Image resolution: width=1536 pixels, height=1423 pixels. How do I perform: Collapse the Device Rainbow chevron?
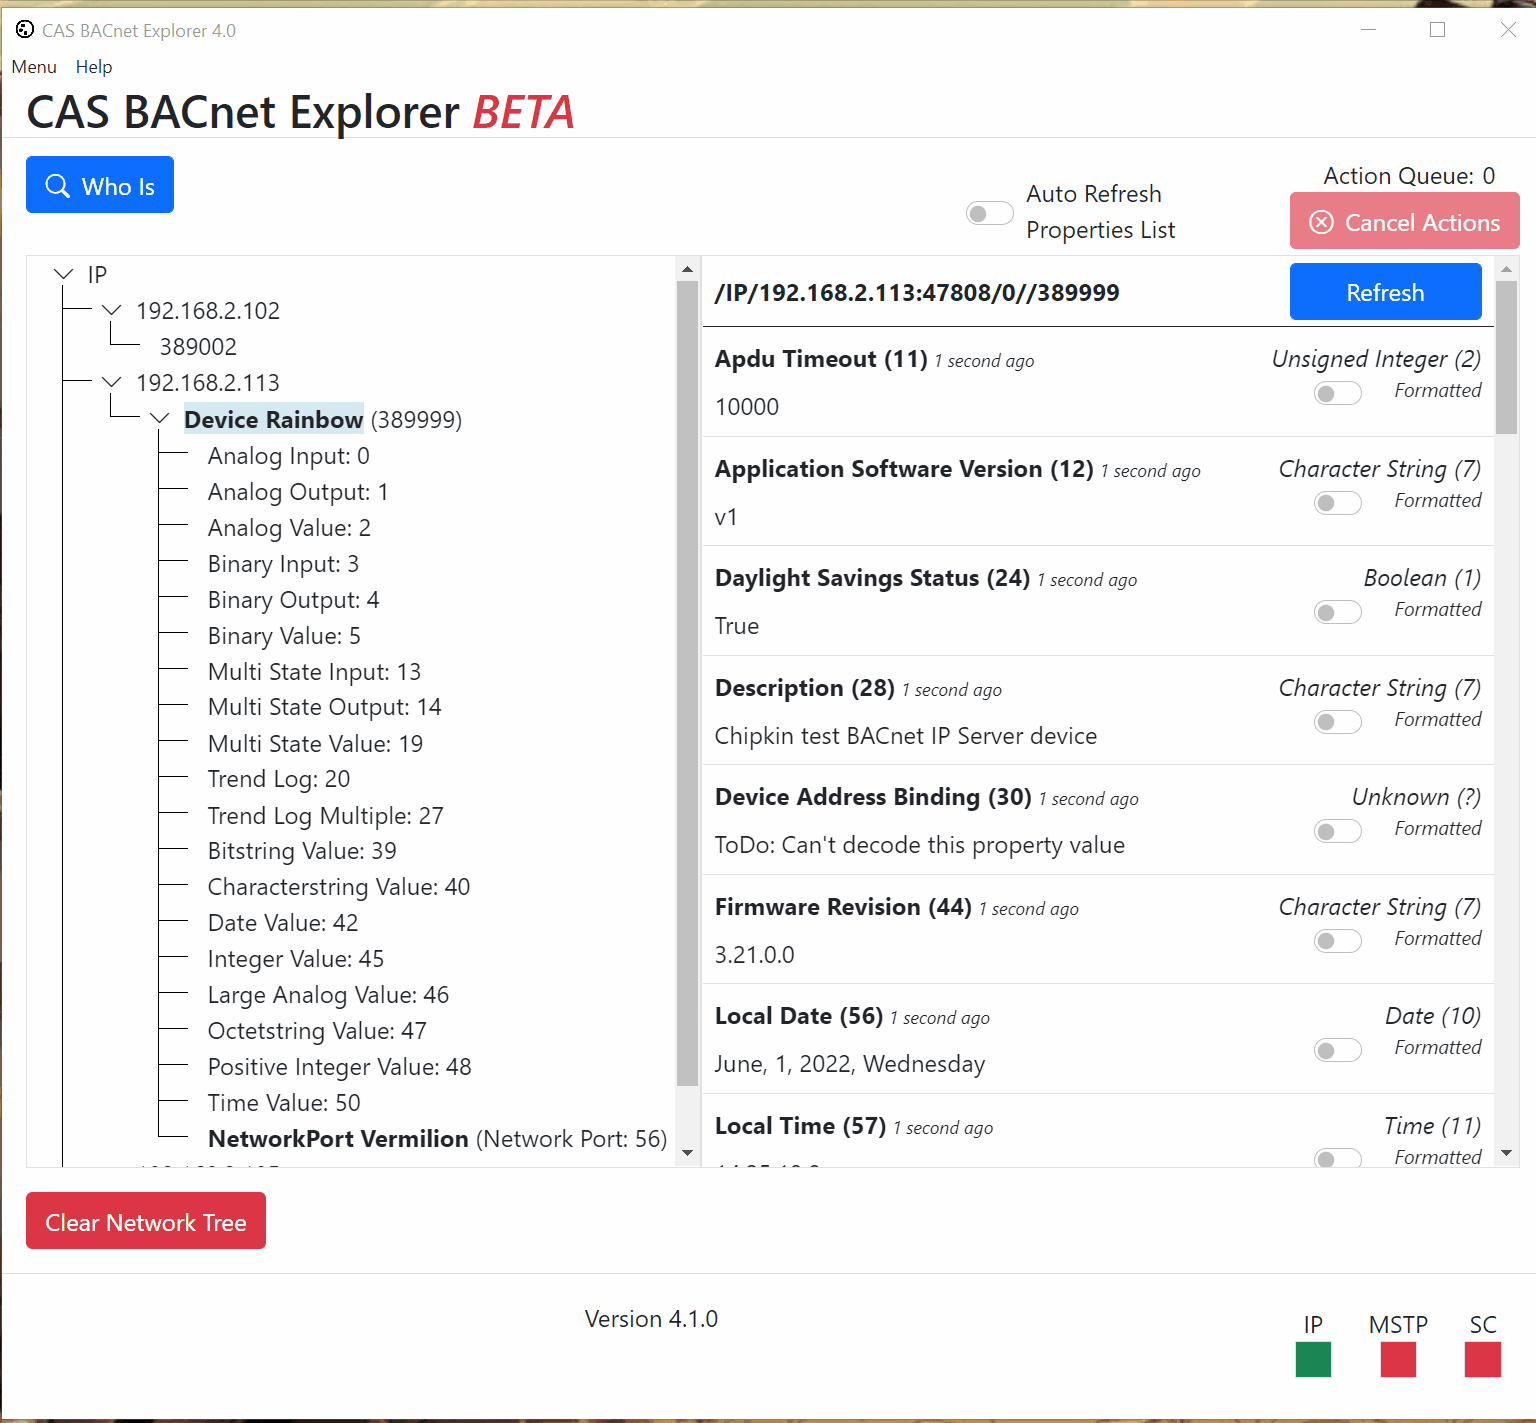(x=160, y=418)
